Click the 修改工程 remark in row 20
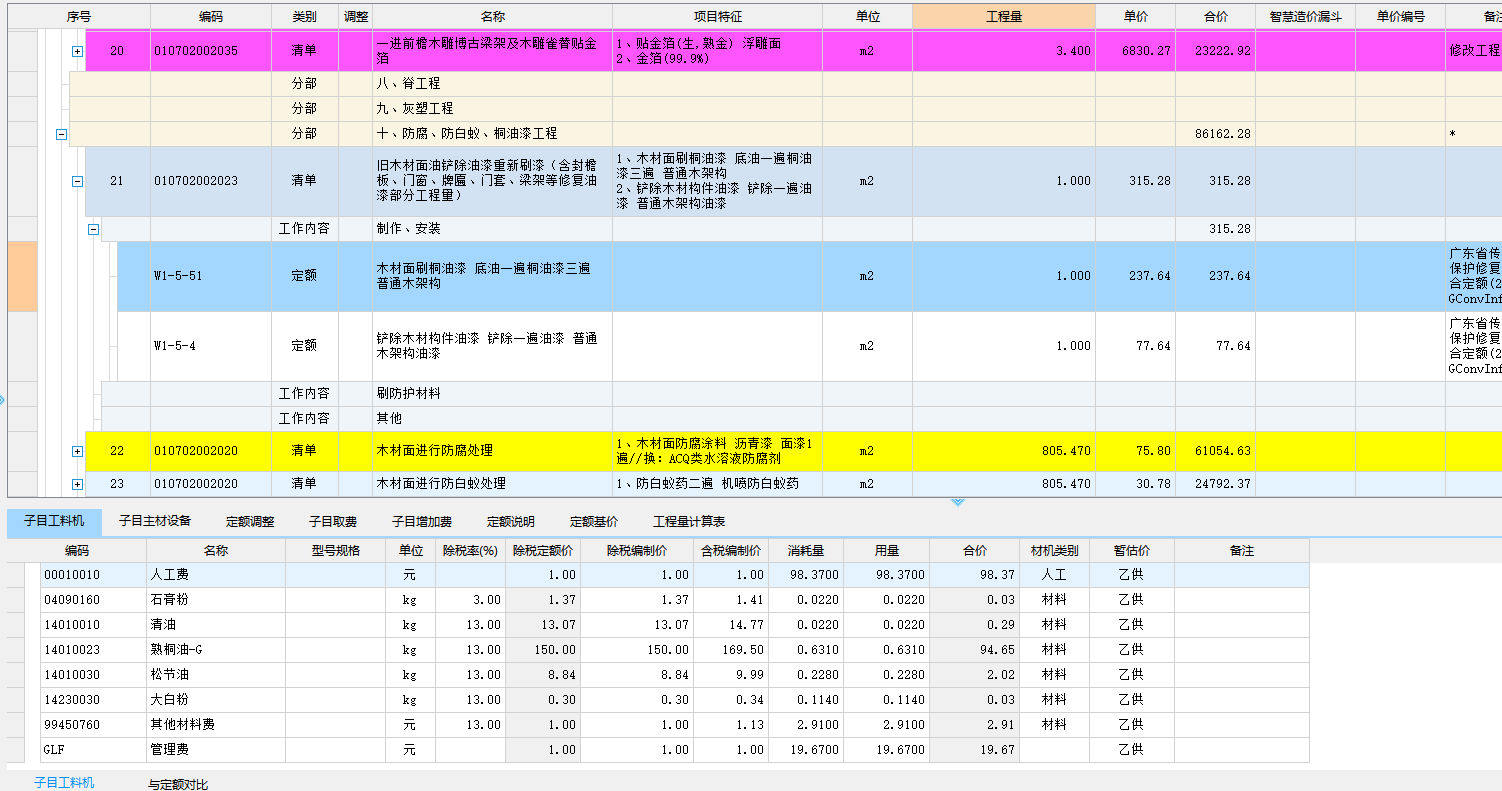This screenshot has height=791, width=1502. pos(1474,51)
